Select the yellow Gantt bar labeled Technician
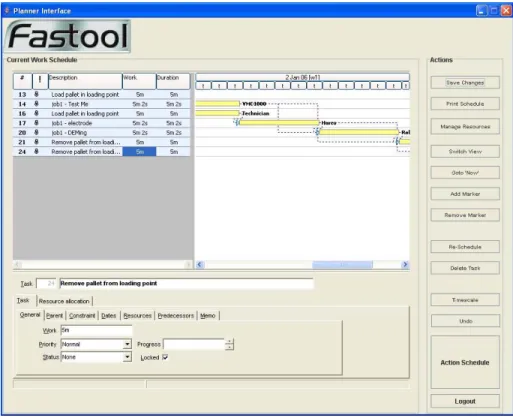This screenshot has width=513, height=418. point(217,113)
